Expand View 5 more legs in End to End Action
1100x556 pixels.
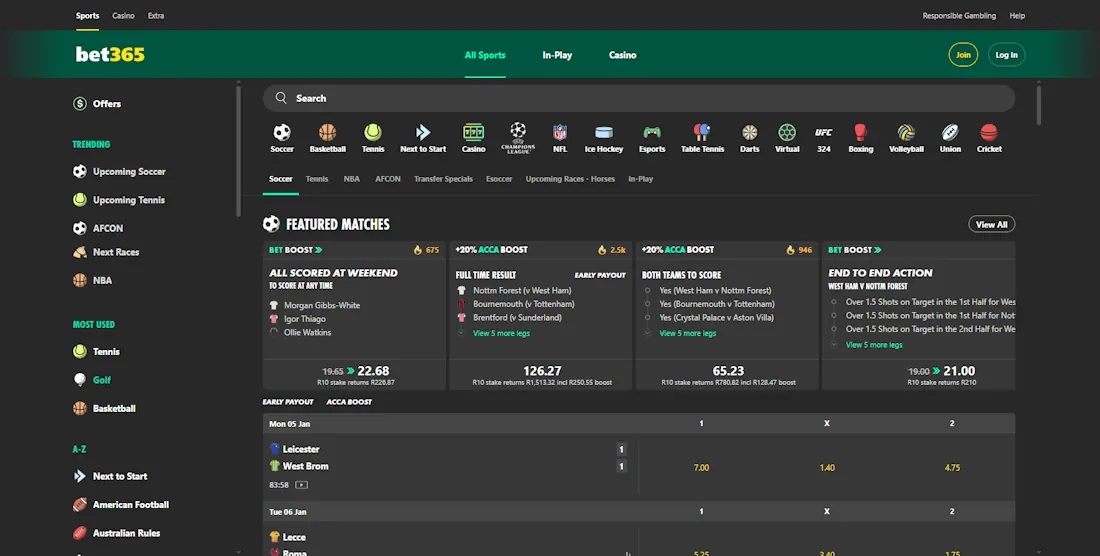[x=873, y=345]
